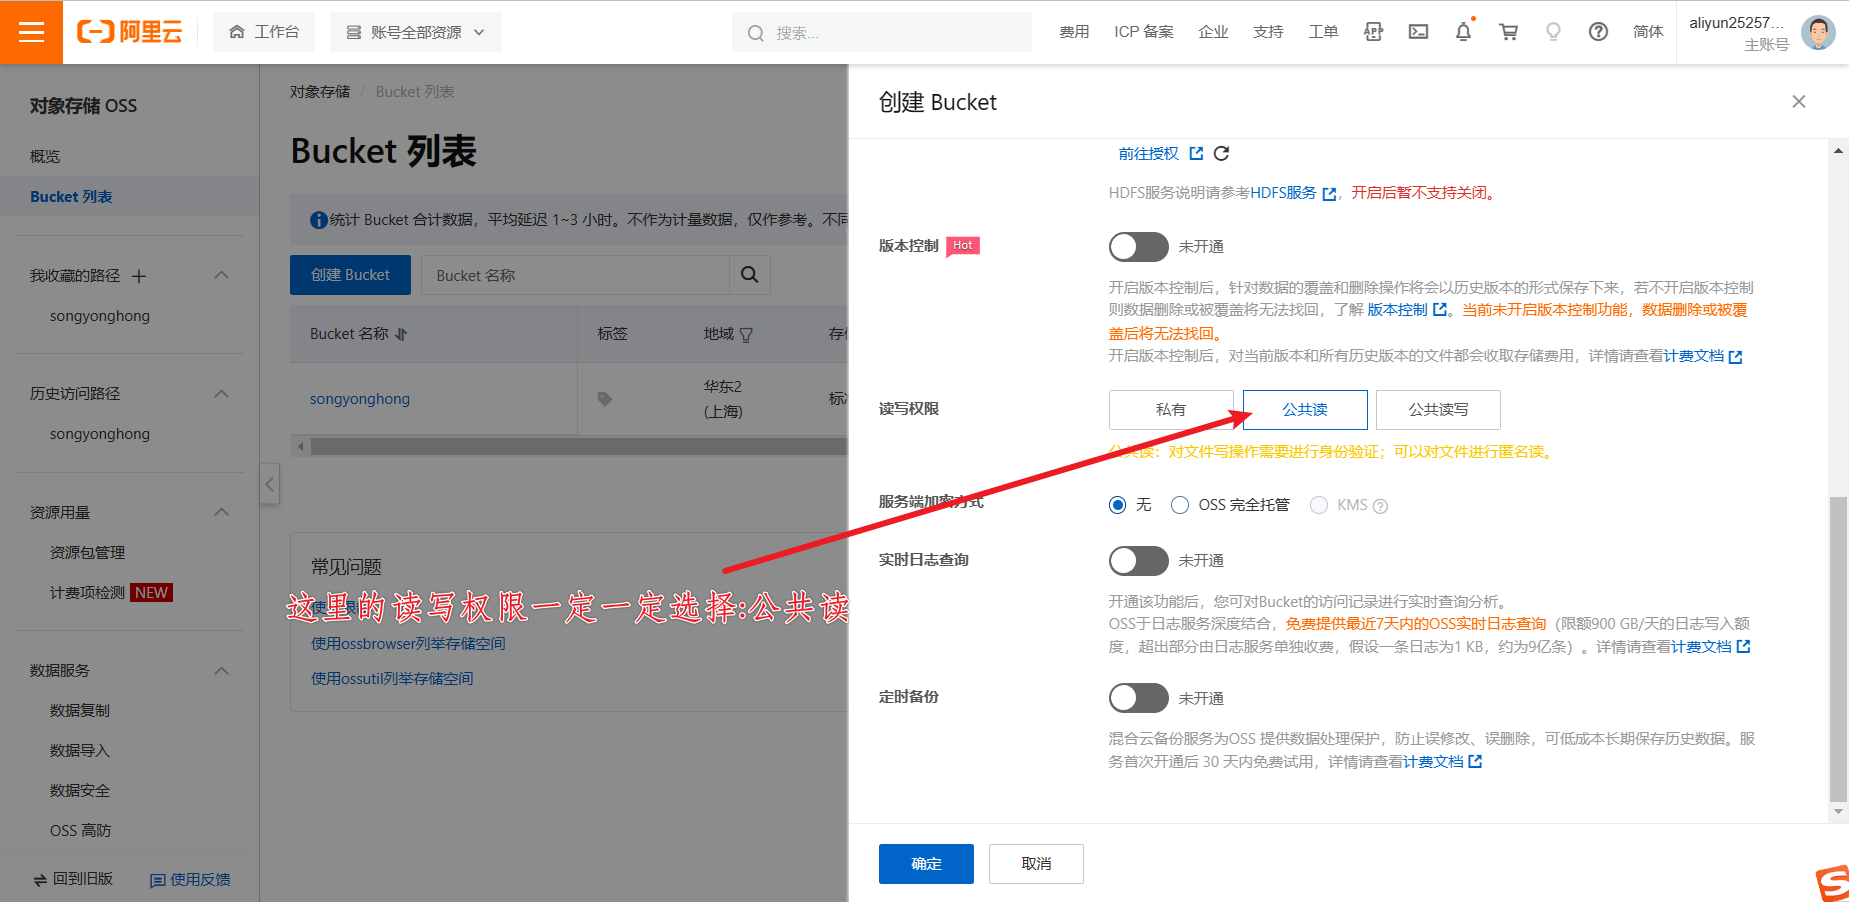Toggle 版本控制 switch
This screenshot has width=1849, height=902.
point(1138,246)
